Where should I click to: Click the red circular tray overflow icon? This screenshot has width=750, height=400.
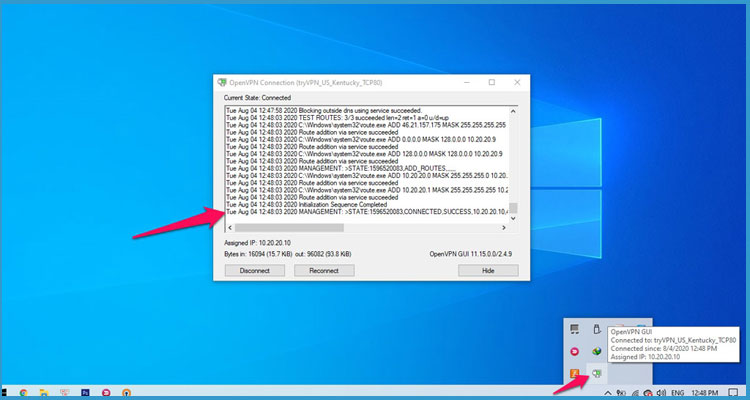click(x=574, y=350)
